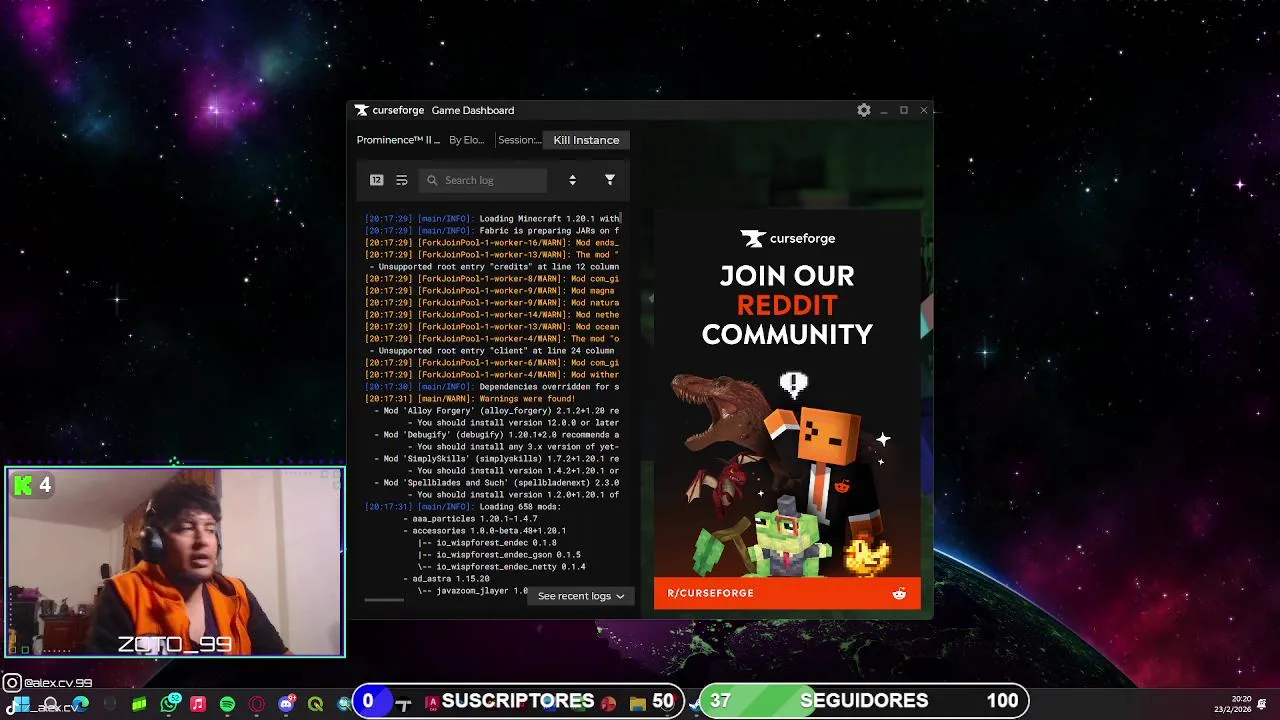The width and height of the screenshot is (1280, 720).
Task: Select log line 'Fabric is preparing JARs'
Action: (x=493, y=230)
